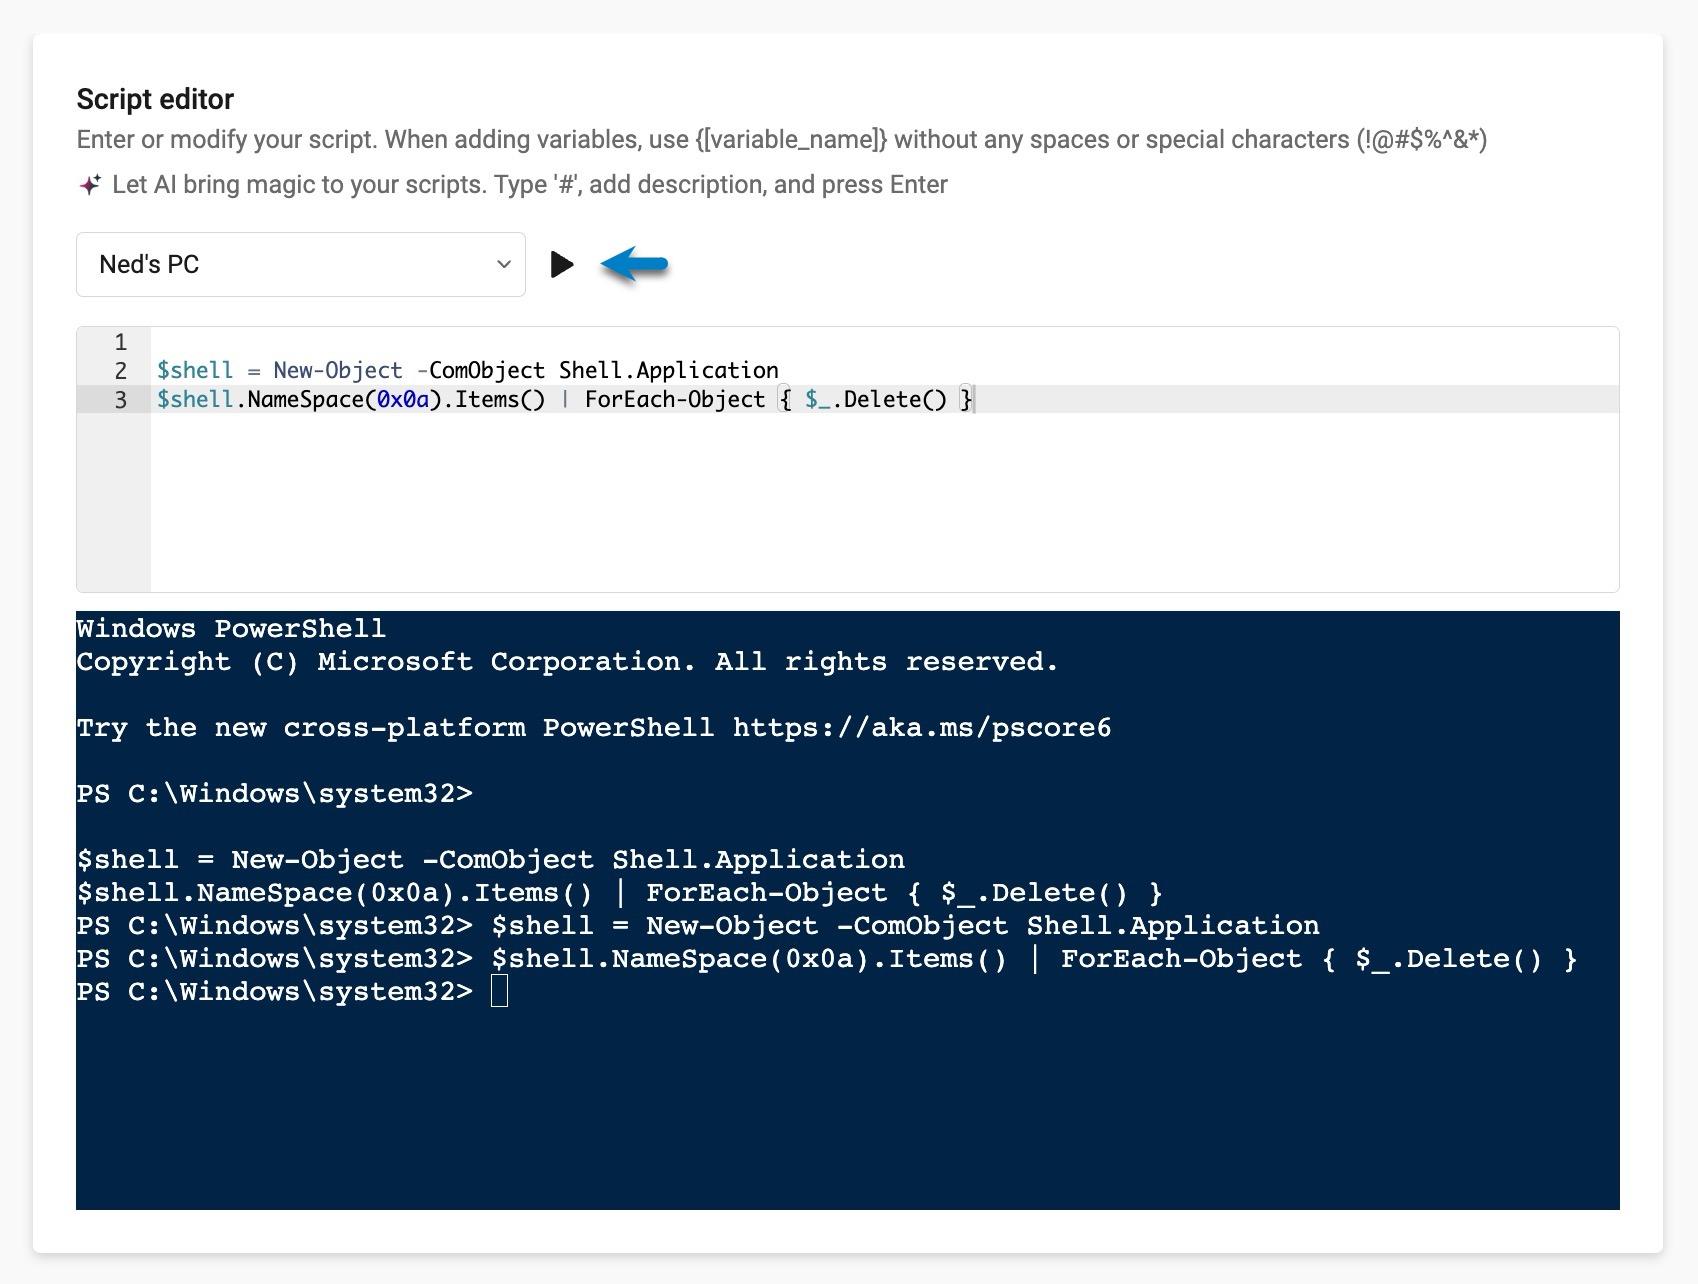Click the terminal prompt line with New-Object command
The image size is (1698, 1284).
click(698, 926)
